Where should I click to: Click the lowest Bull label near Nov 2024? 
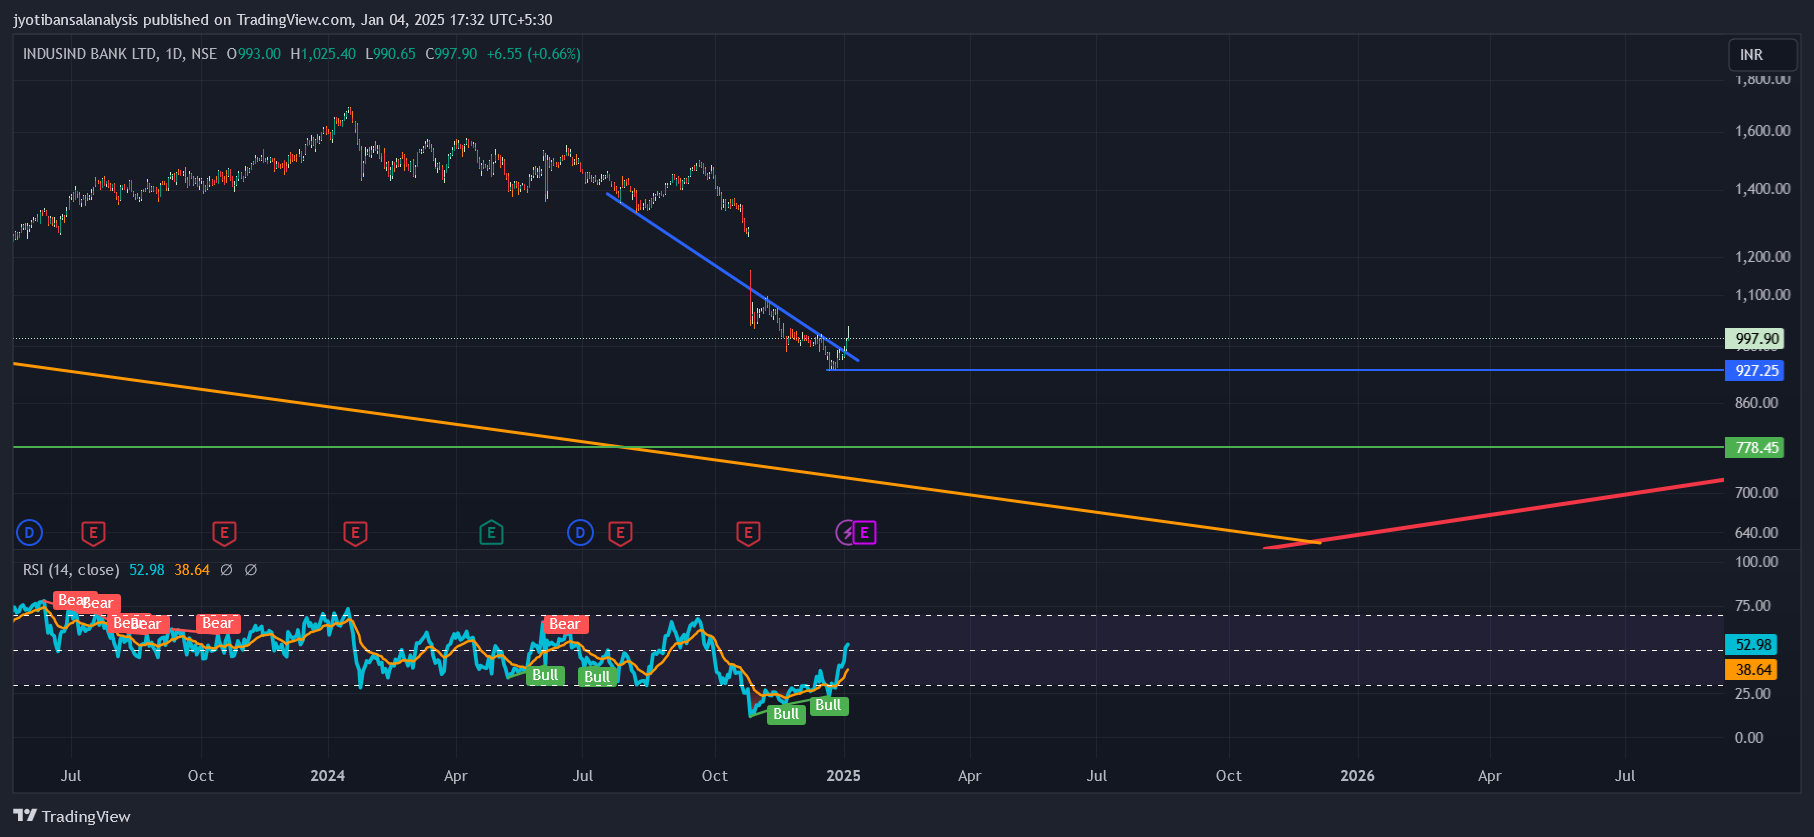786,714
